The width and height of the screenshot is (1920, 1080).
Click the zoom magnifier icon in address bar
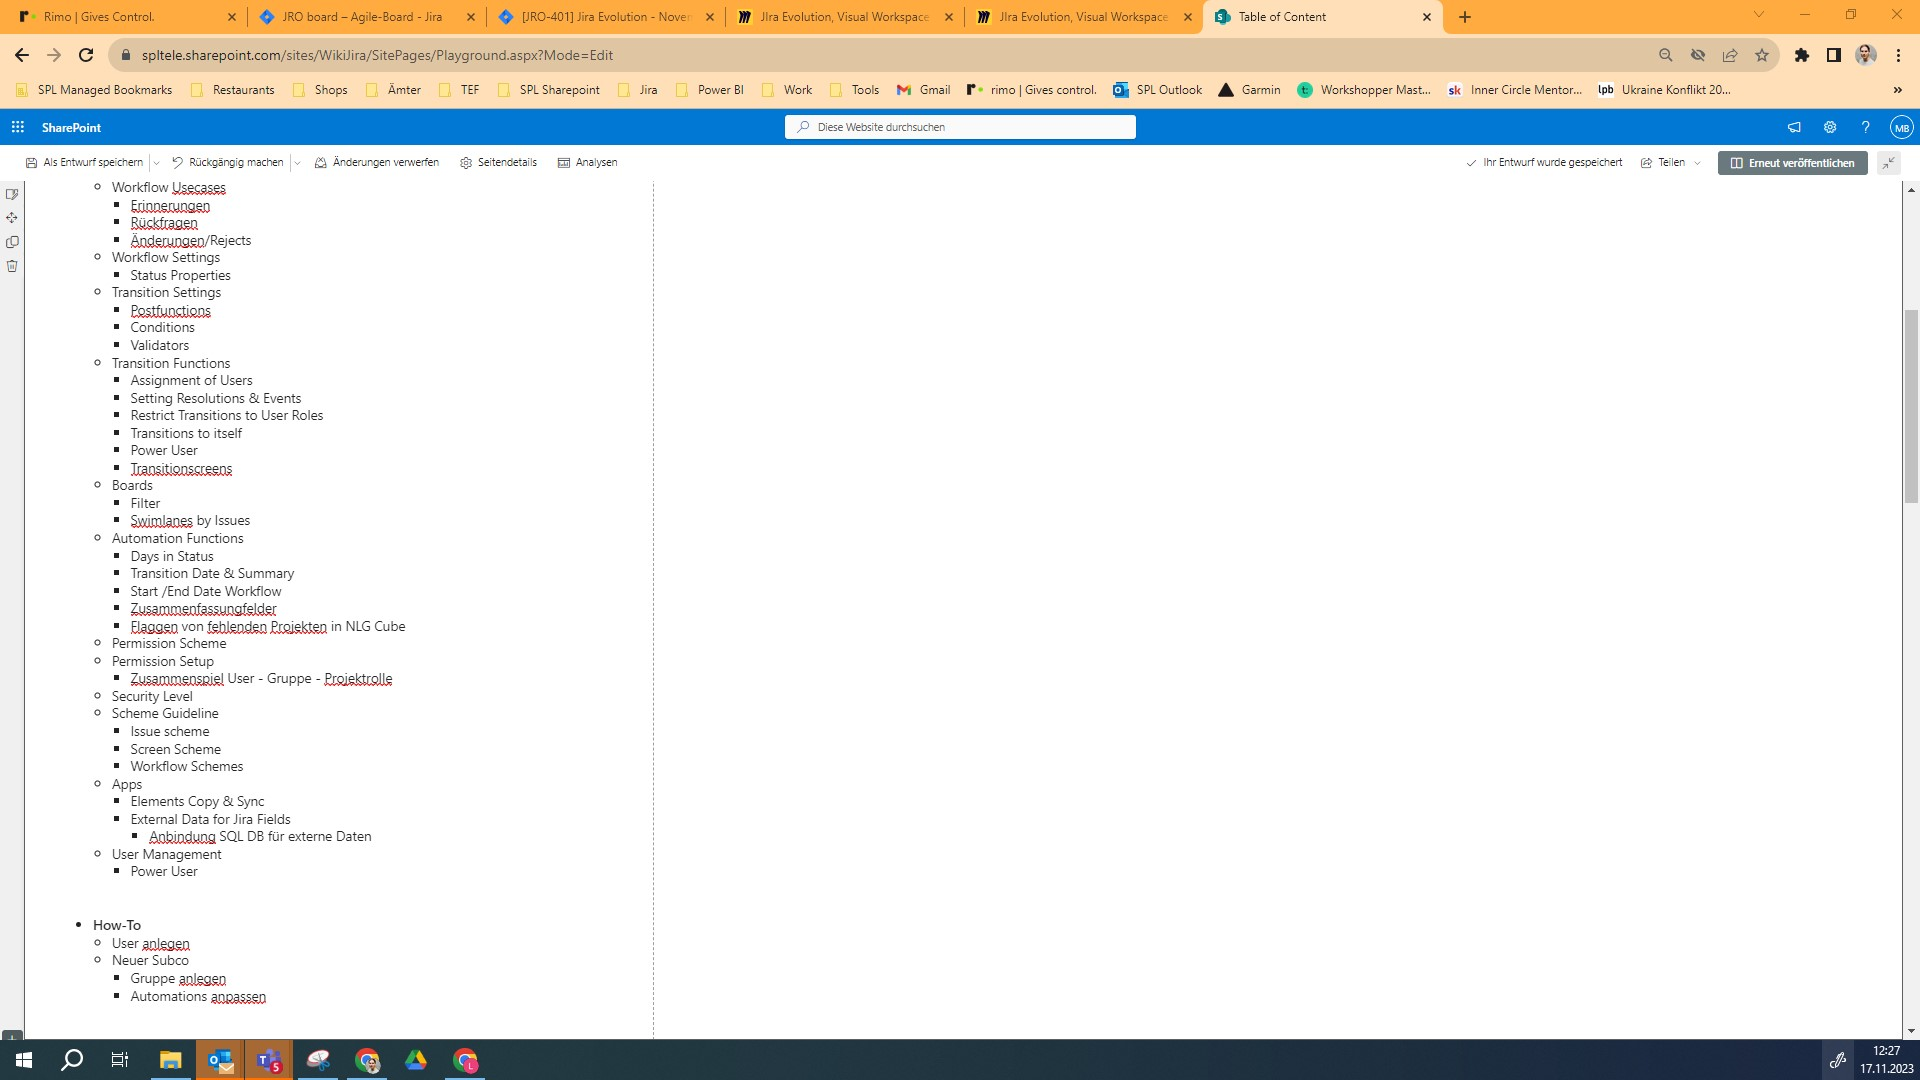1666,55
